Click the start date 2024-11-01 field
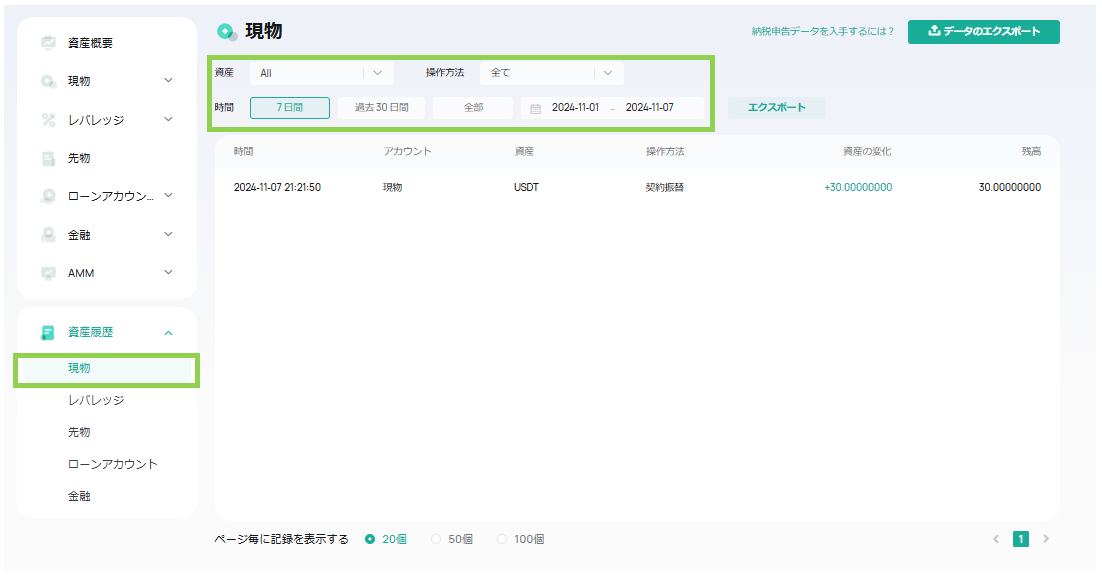This screenshot has width=1102, height=575. 575,108
